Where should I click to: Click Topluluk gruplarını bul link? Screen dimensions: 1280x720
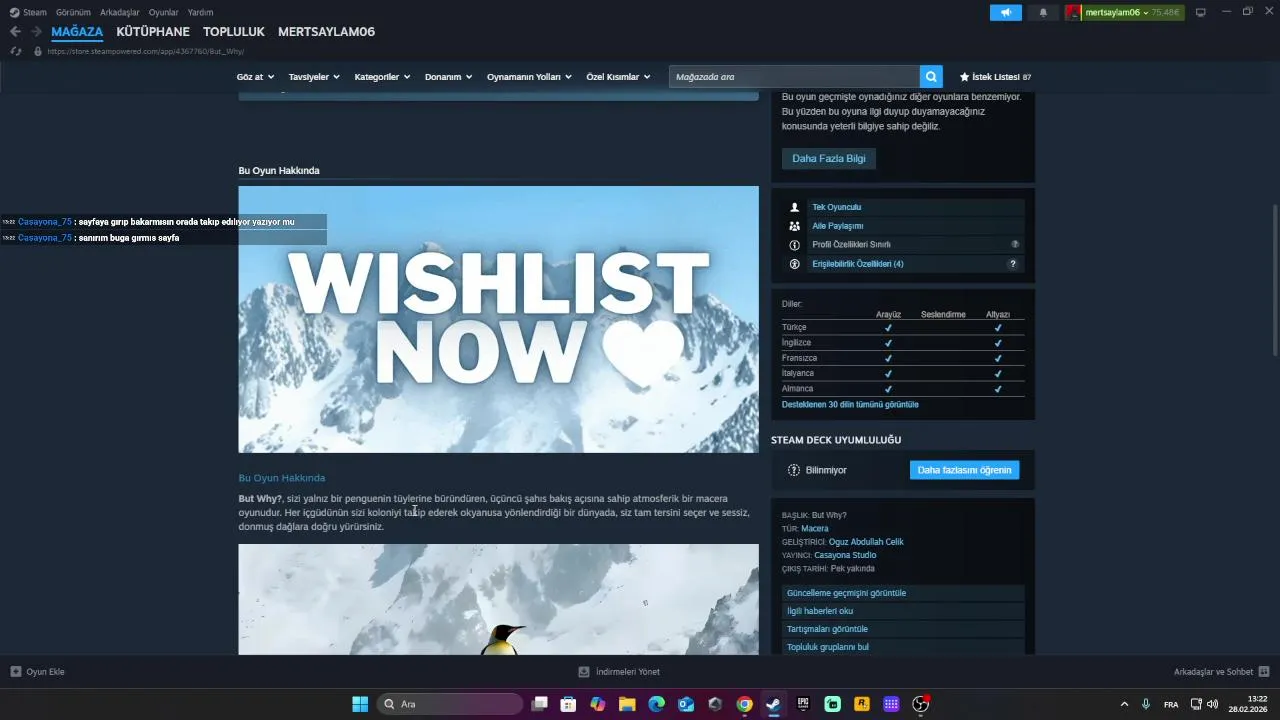click(903, 647)
